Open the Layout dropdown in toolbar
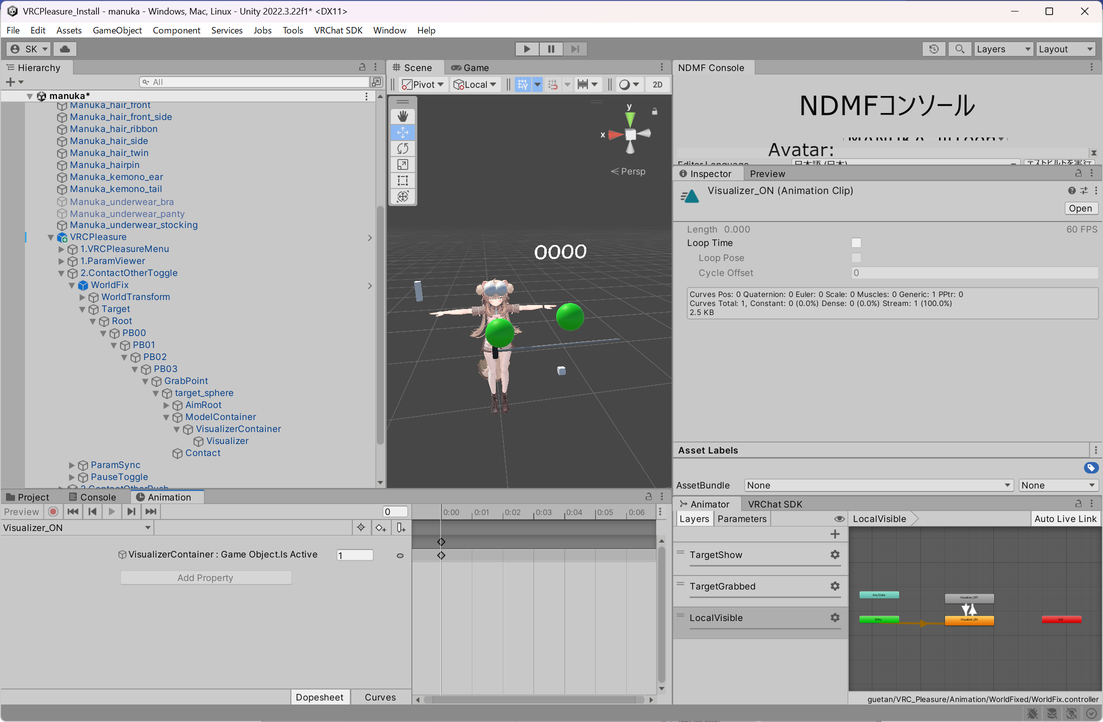 (1066, 49)
